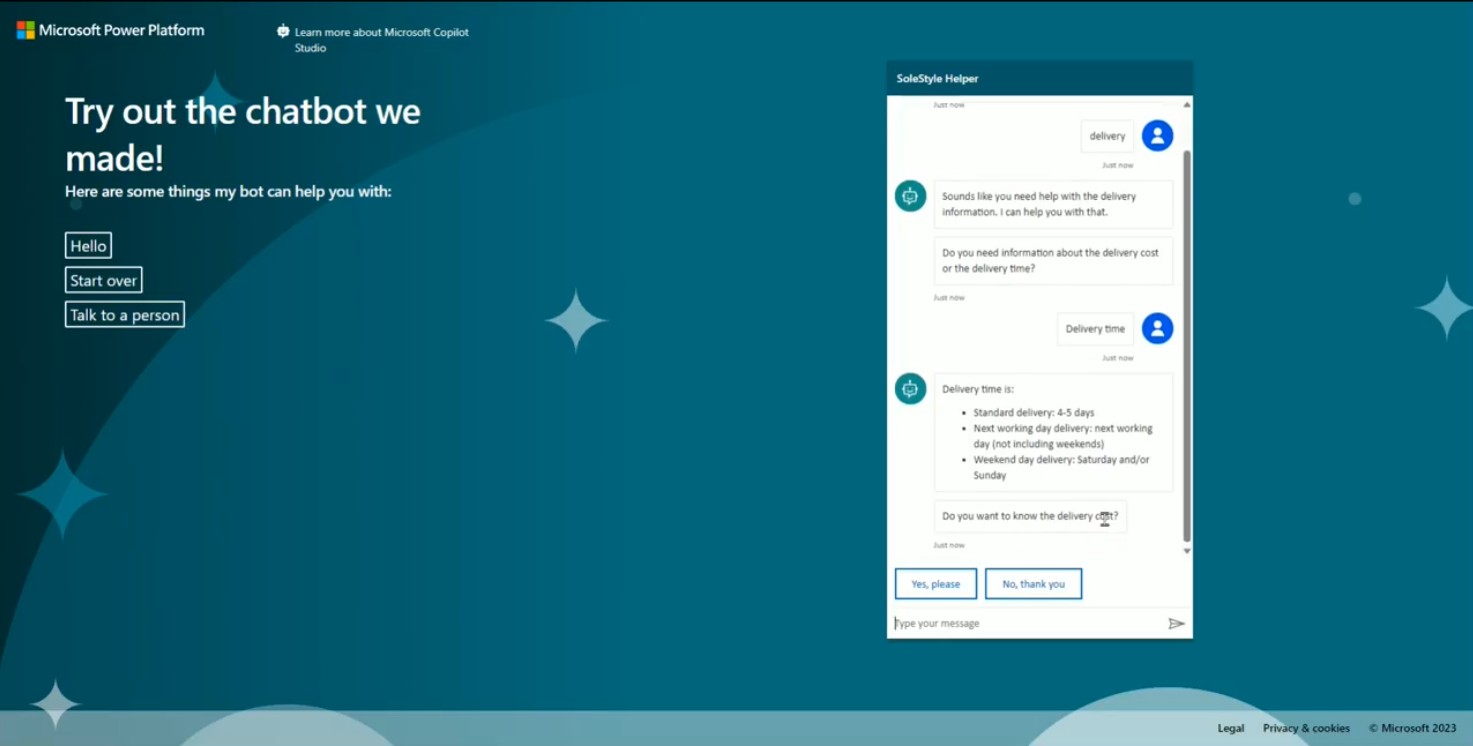Image resolution: width=1473 pixels, height=746 pixels.
Task: Click the Copilot Studio robot icon near header link
Action: coord(282,30)
